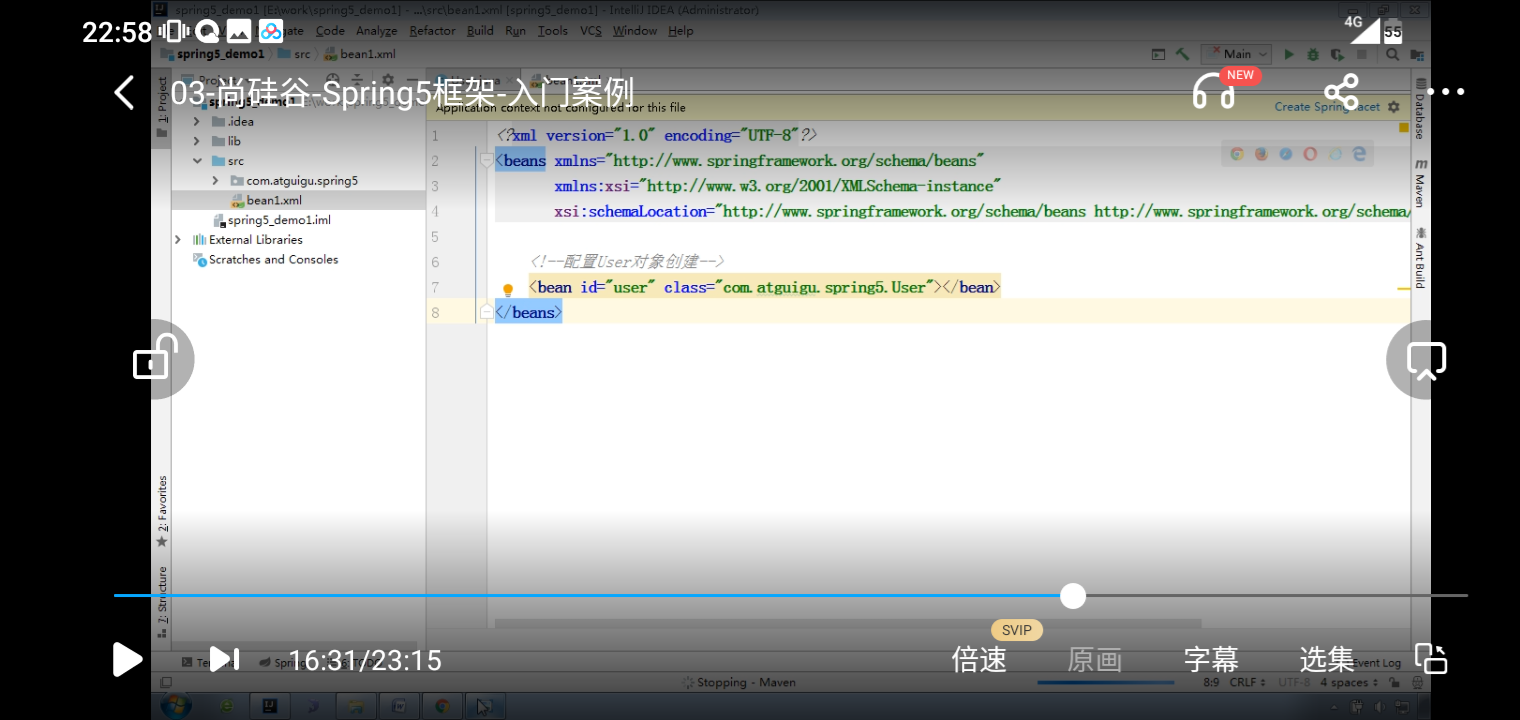Image resolution: width=1520 pixels, height=720 pixels.
Task: Open the Main run configuration dropdown
Action: 1237,54
